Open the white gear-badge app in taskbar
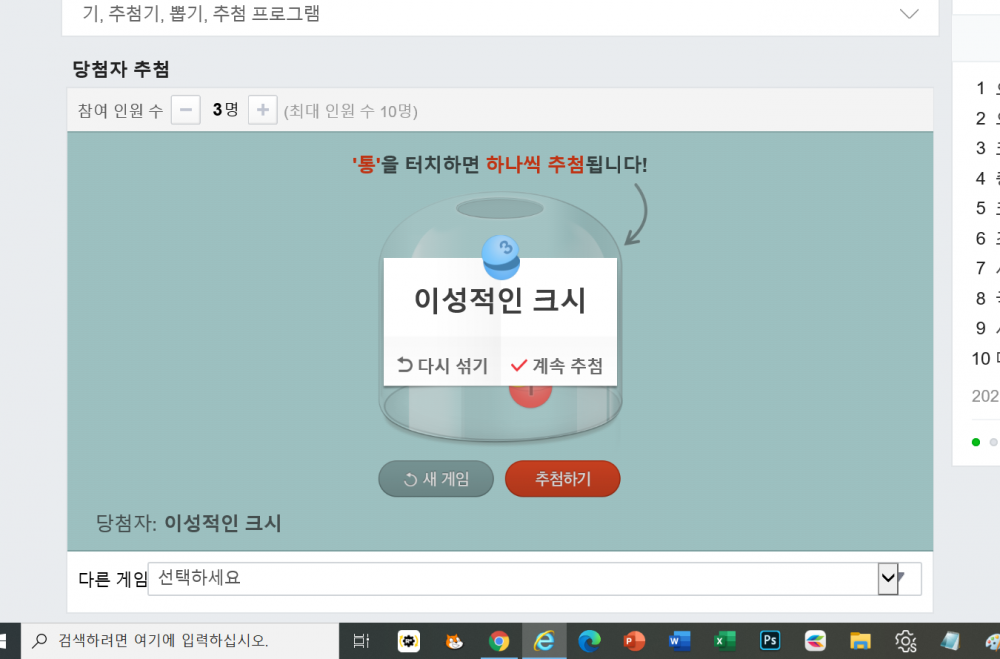The image size is (1000, 659). click(409, 641)
